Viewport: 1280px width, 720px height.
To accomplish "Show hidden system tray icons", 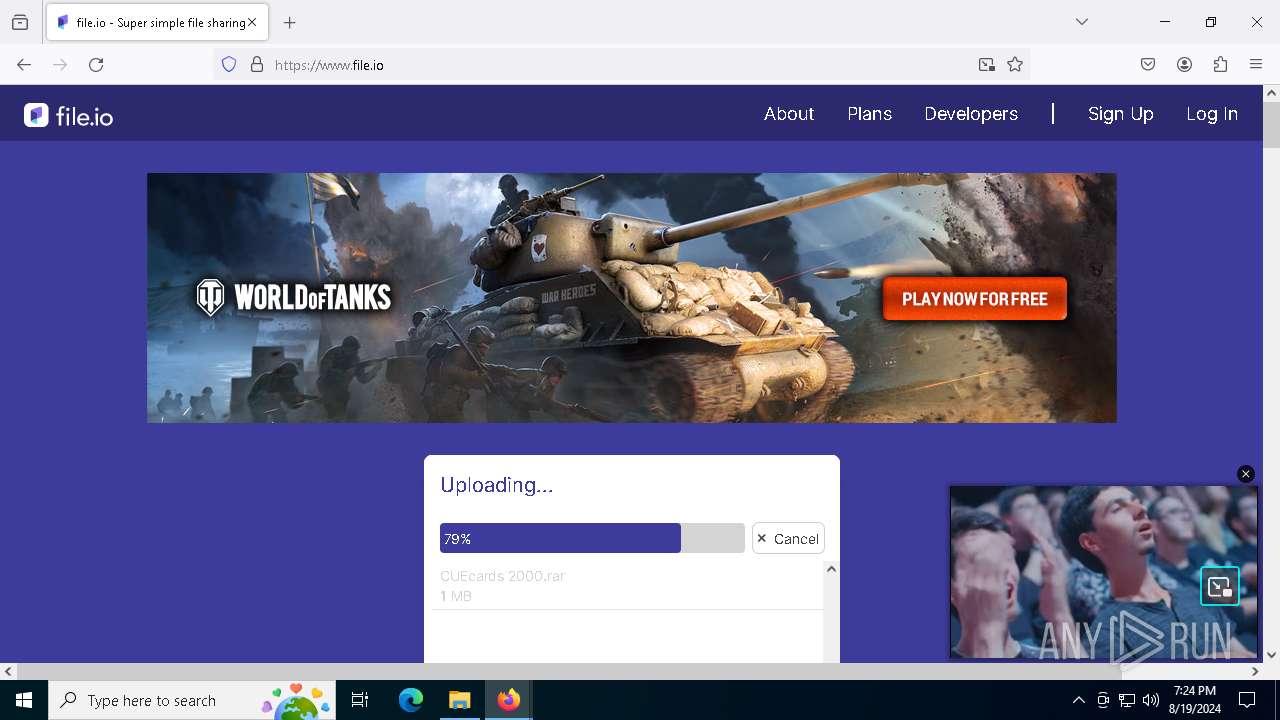I will (x=1078, y=700).
